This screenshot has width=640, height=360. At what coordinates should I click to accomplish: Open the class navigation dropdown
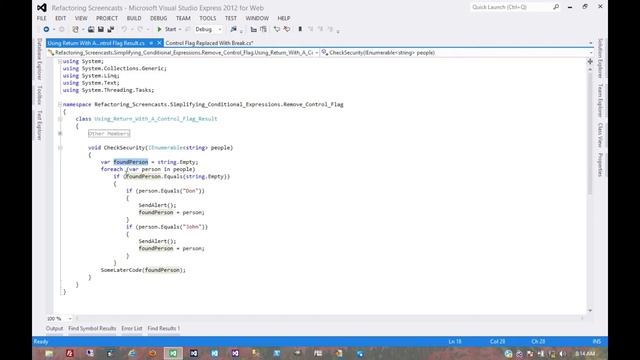(x=317, y=53)
